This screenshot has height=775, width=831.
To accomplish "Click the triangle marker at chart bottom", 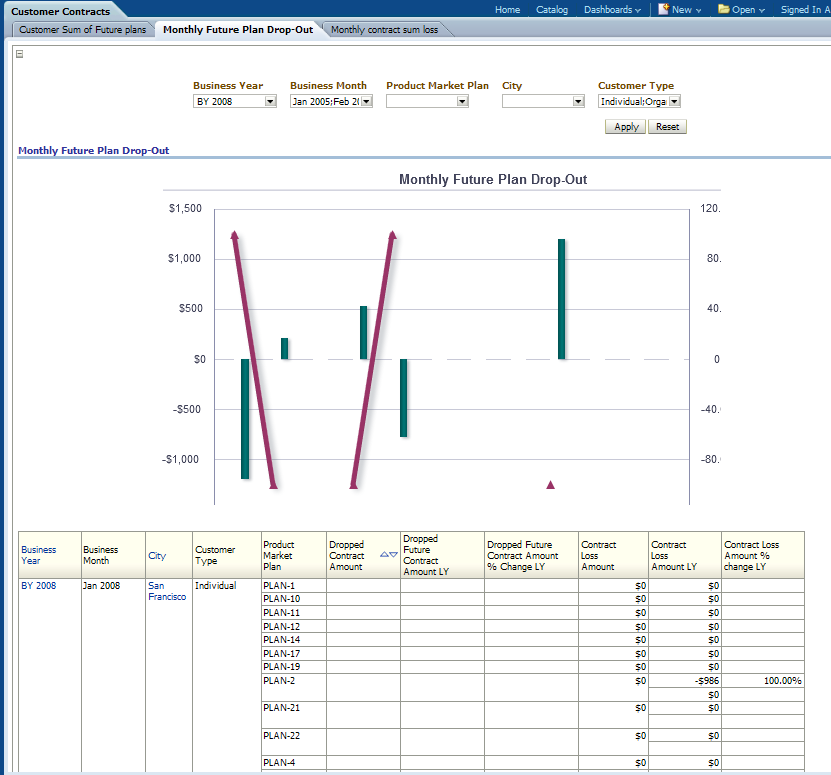I will coord(550,485).
